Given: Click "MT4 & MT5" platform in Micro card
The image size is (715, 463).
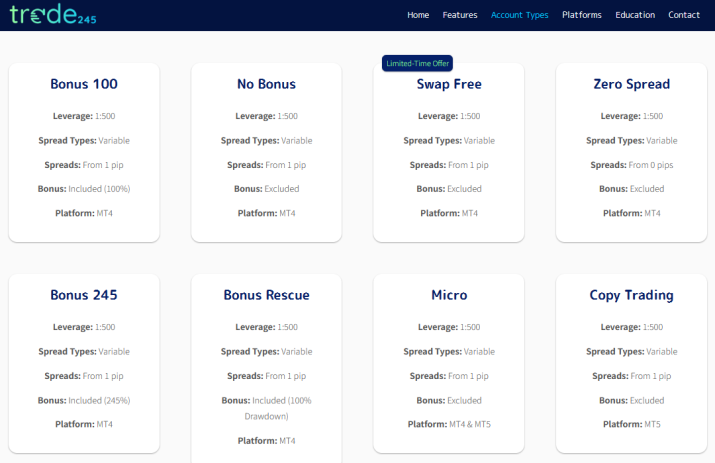Looking at the screenshot, I should click(x=470, y=424).
